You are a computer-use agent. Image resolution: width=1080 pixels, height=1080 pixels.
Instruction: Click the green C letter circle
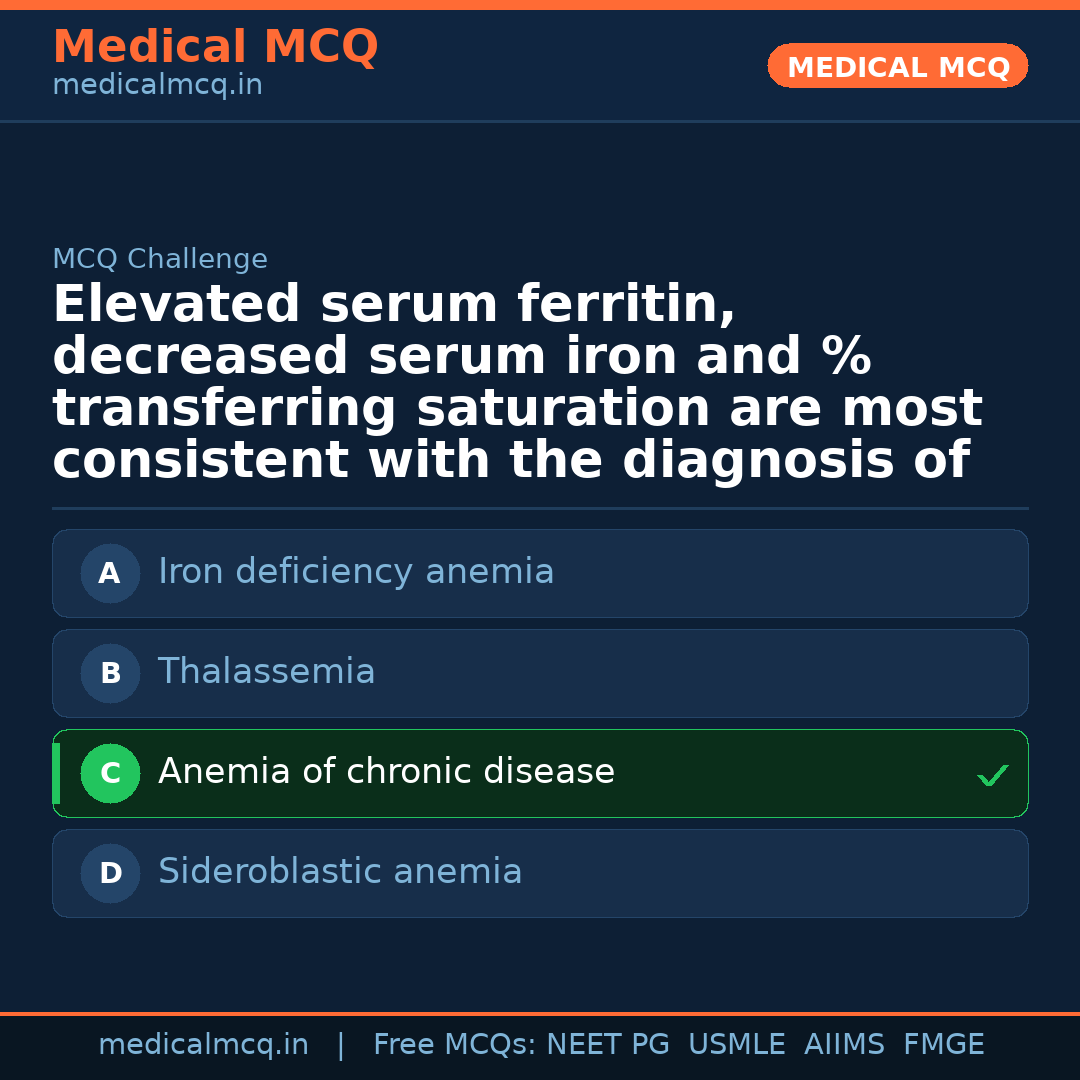tap(110, 774)
